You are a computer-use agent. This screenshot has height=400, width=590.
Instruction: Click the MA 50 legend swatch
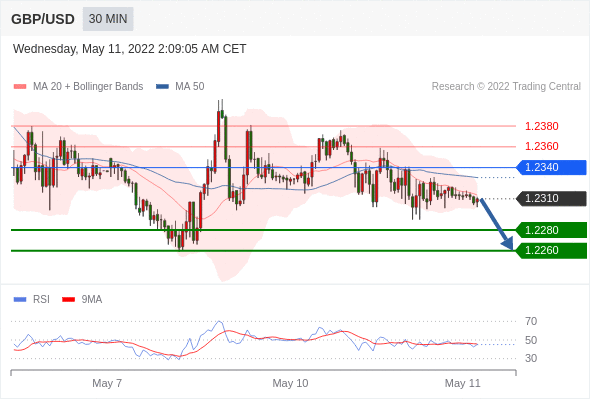point(163,87)
